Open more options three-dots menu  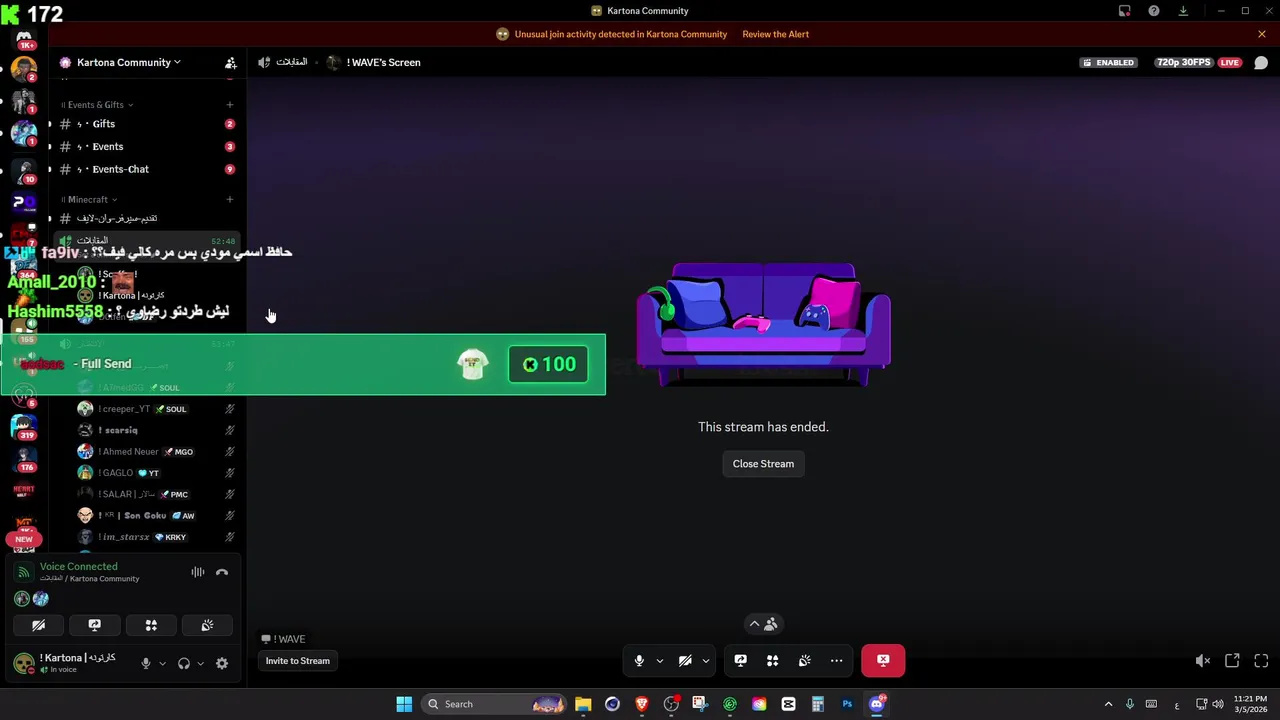coord(837,660)
